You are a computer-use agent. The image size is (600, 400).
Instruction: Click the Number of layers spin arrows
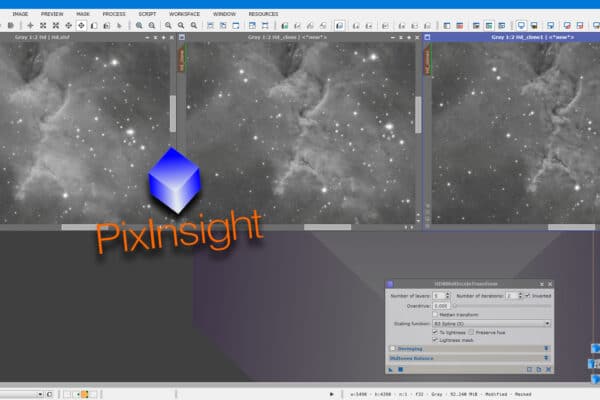click(448, 296)
